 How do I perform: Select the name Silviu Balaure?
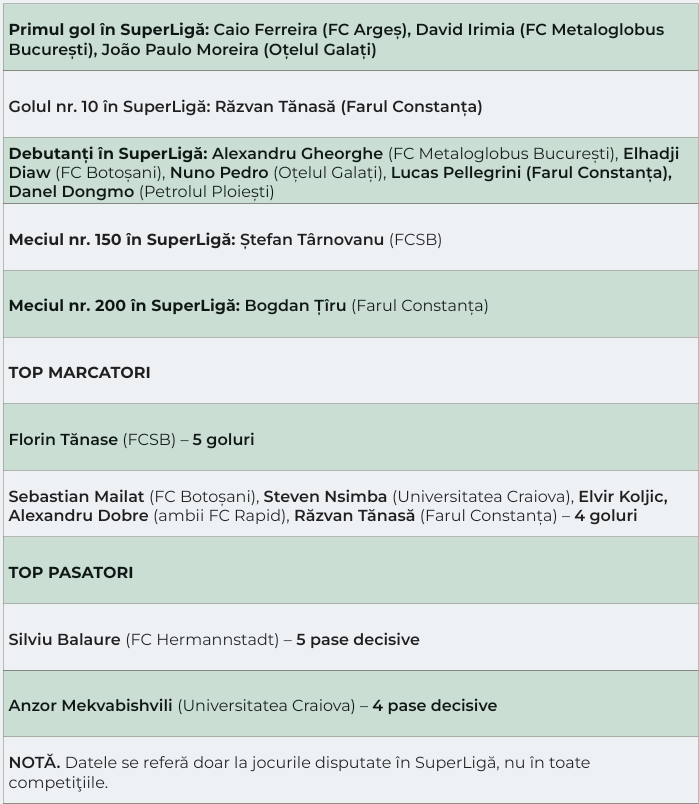pyautogui.click(x=64, y=639)
